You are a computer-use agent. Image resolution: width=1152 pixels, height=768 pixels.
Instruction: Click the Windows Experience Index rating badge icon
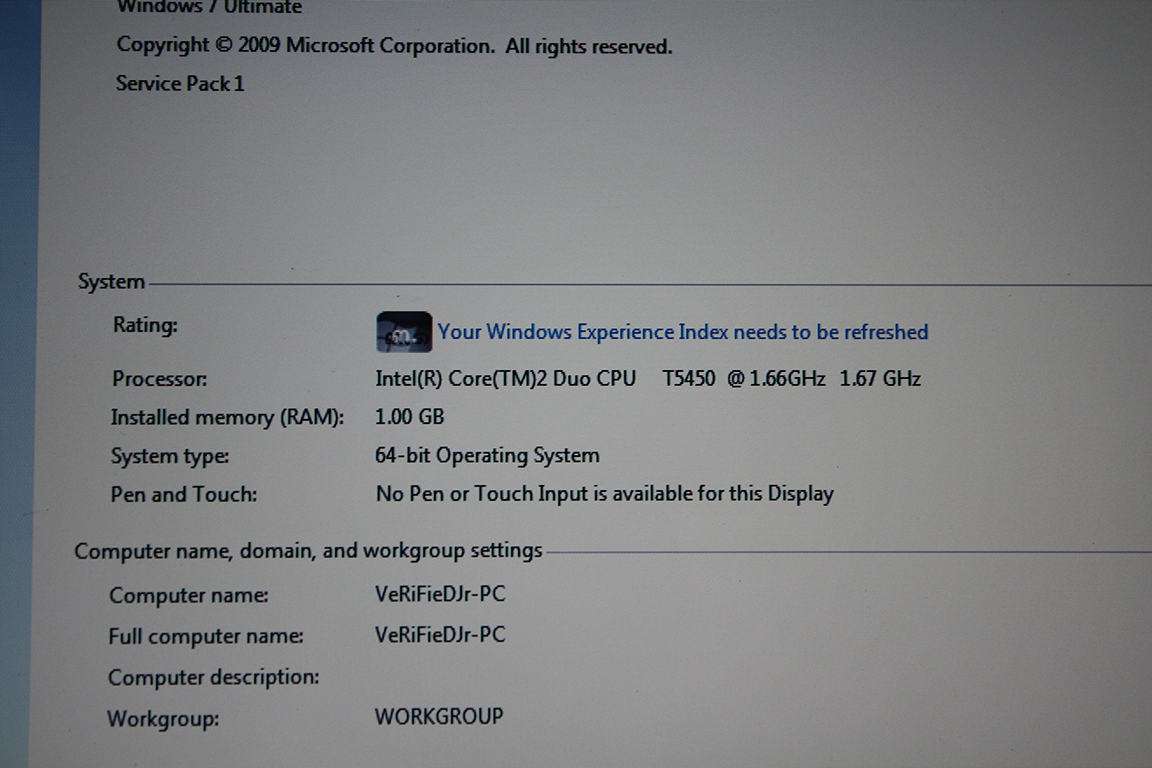click(404, 332)
